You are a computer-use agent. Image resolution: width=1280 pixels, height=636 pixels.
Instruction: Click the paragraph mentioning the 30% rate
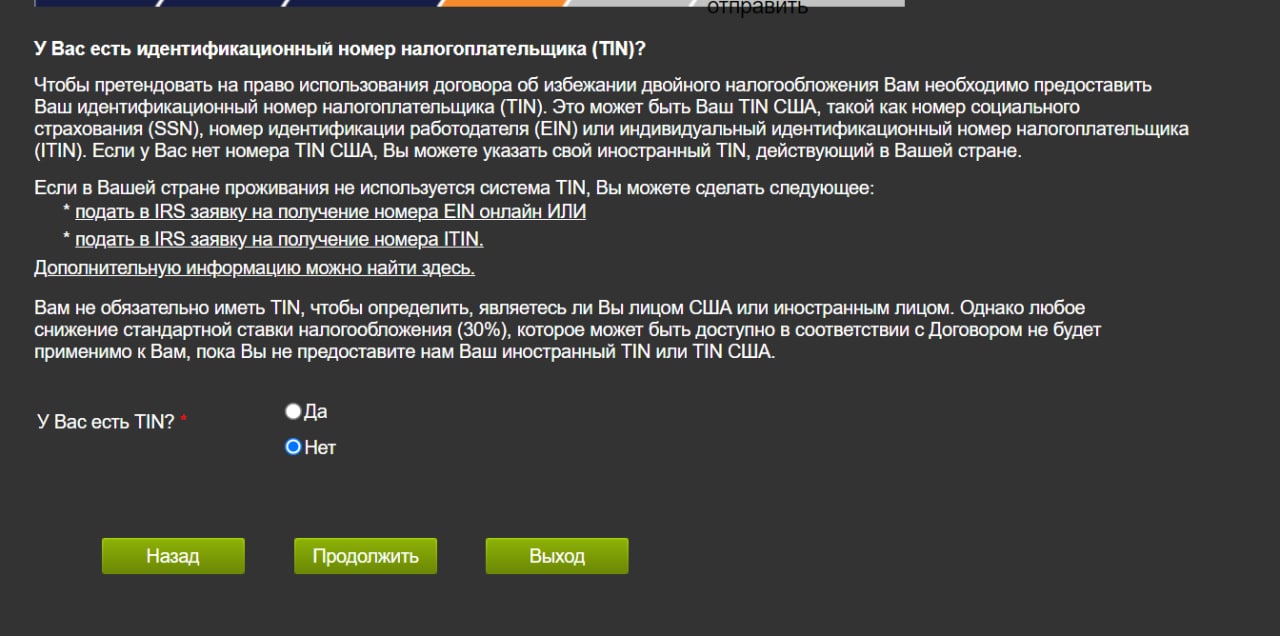[560, 330]
